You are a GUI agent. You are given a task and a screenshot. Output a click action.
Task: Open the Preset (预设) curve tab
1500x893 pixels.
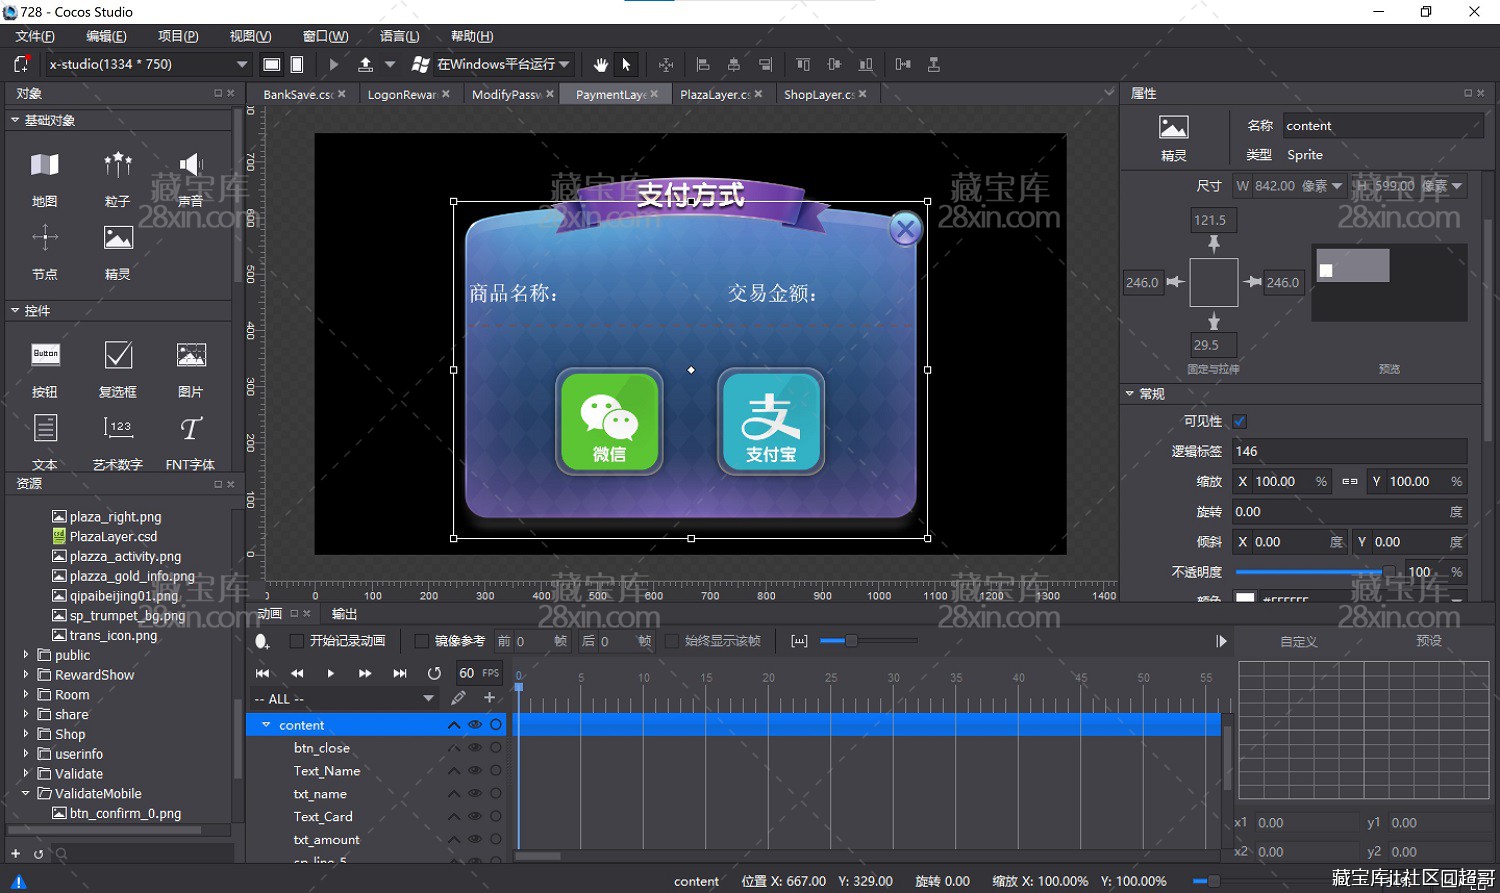point(1429,641)
